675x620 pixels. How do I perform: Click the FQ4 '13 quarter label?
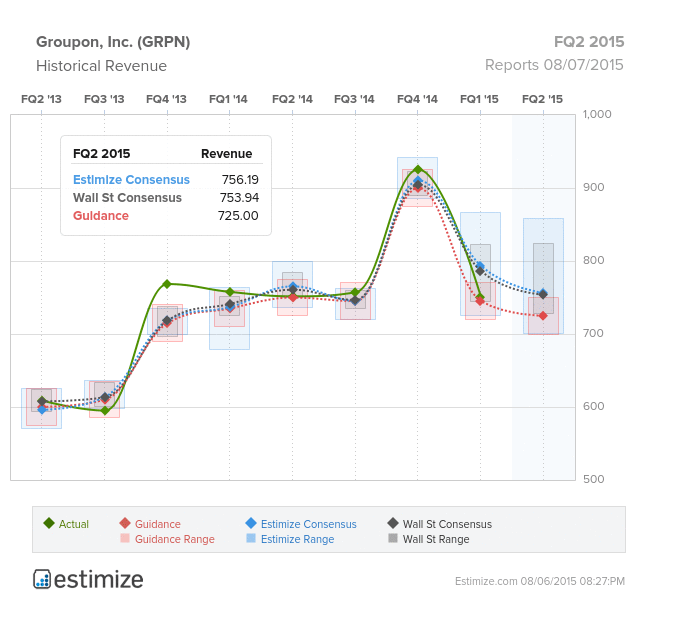(167, 99)
